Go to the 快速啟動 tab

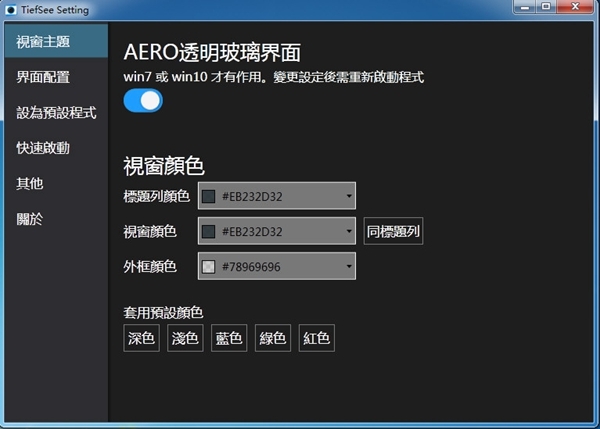56,148
